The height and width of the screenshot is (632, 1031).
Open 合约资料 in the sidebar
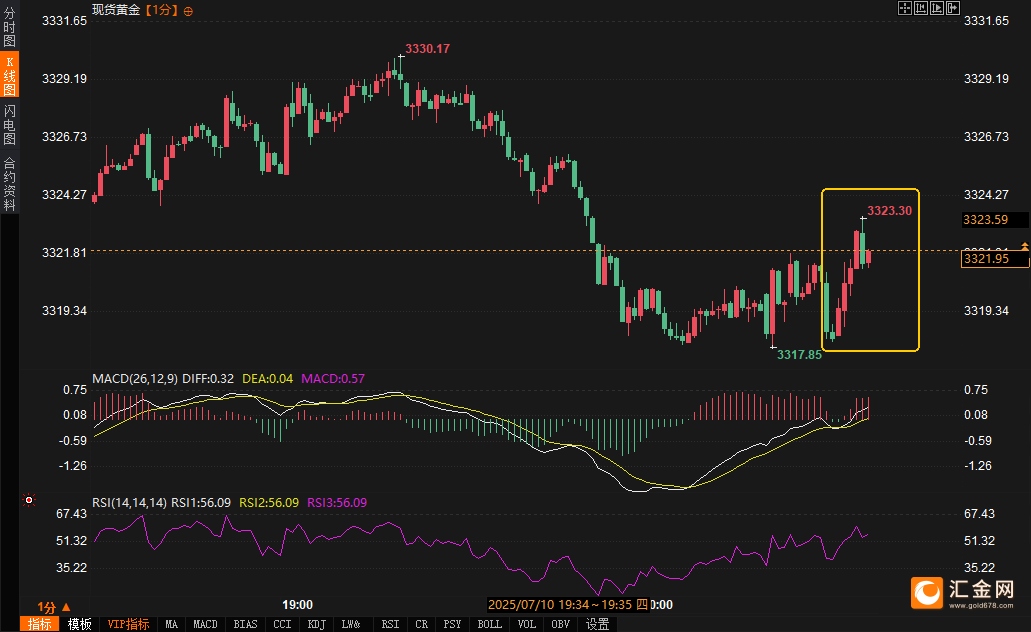pos(9,184)
